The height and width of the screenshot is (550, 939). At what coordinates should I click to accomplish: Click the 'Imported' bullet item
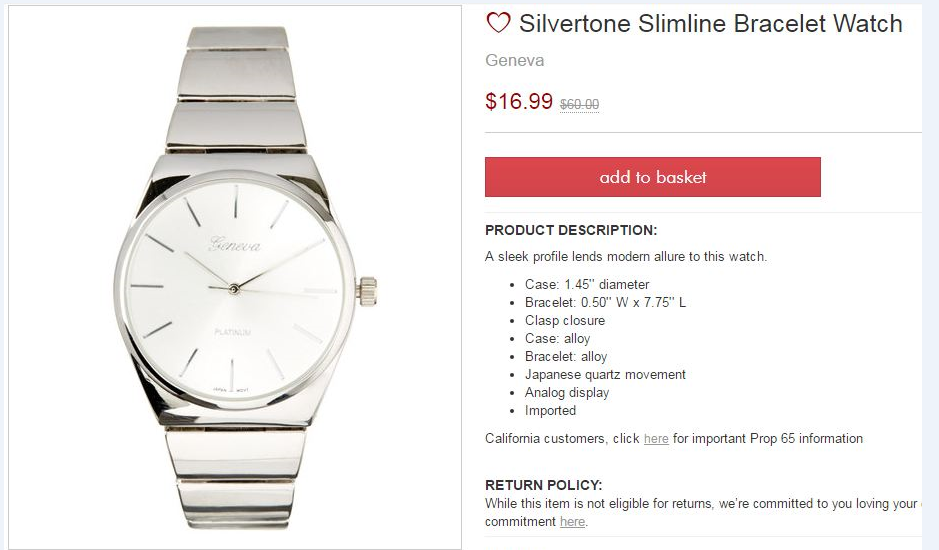[x=550, y=411]
